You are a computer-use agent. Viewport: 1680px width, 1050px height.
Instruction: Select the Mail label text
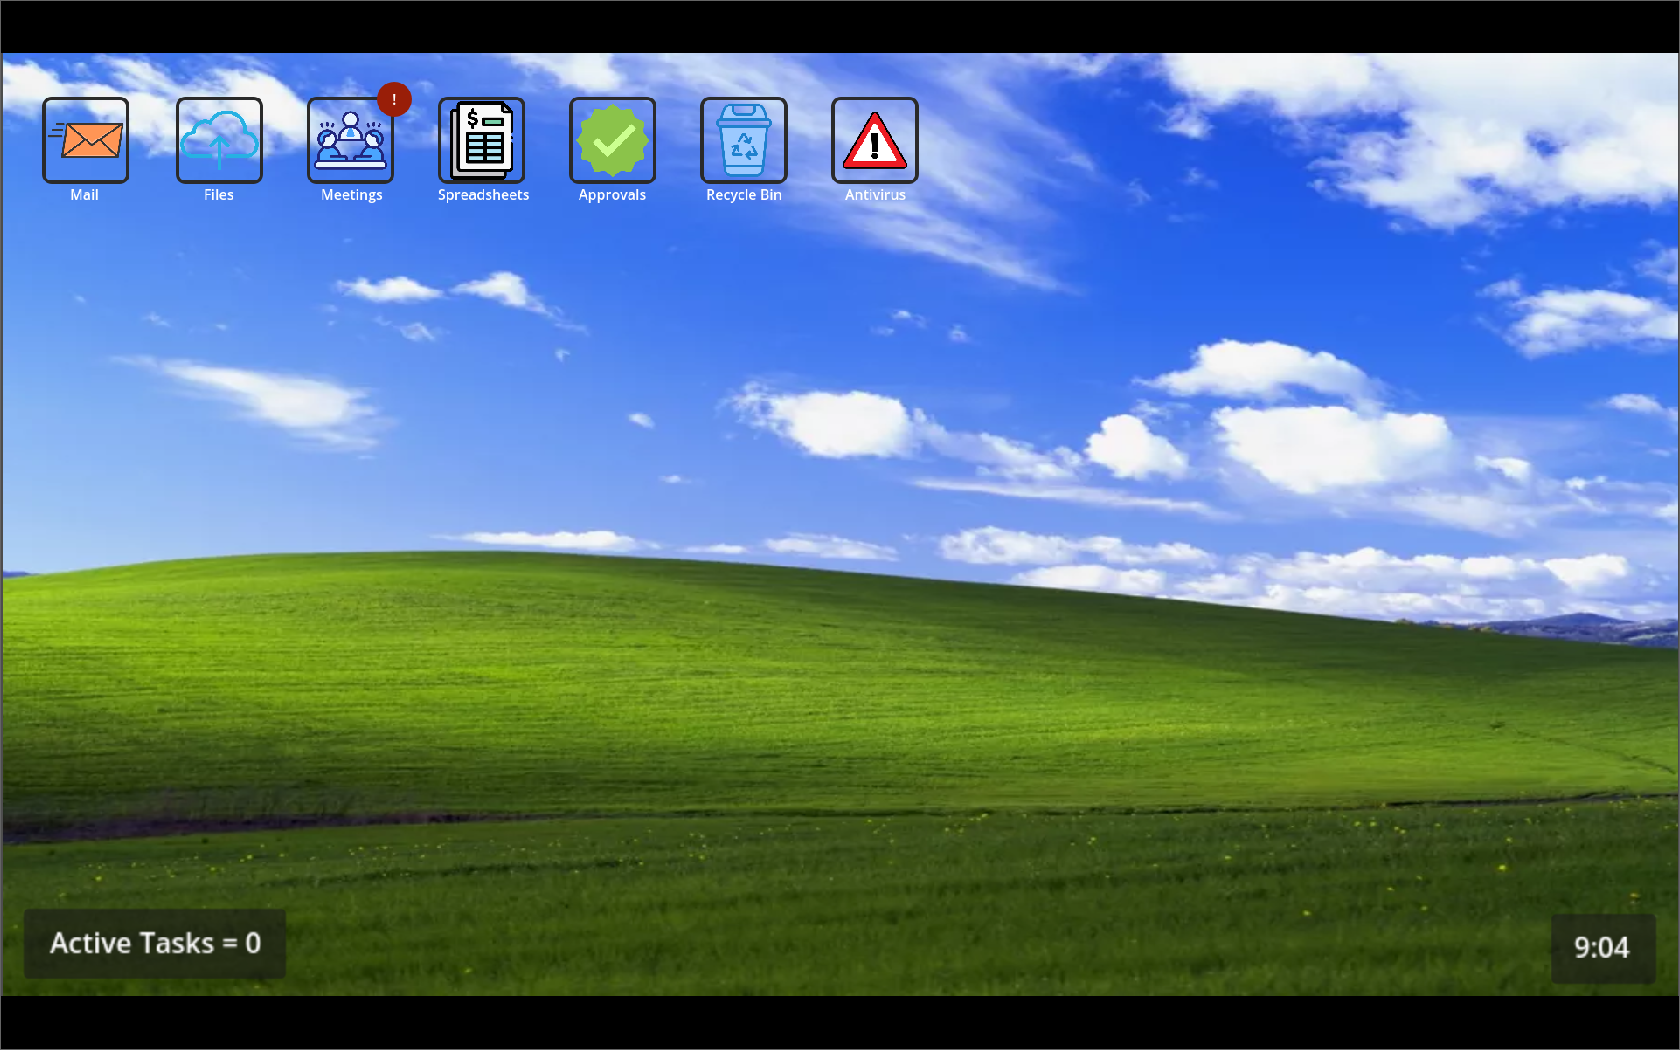pos(85,195)
